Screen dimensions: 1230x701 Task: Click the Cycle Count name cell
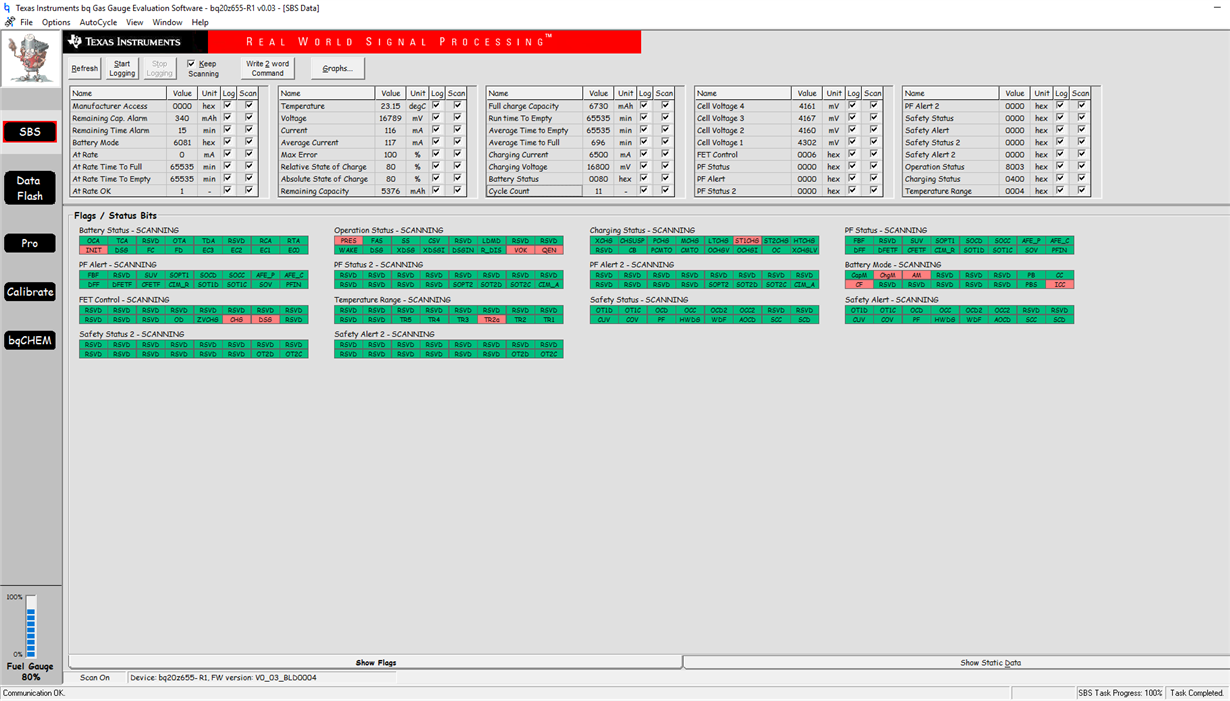pos(534,190)
